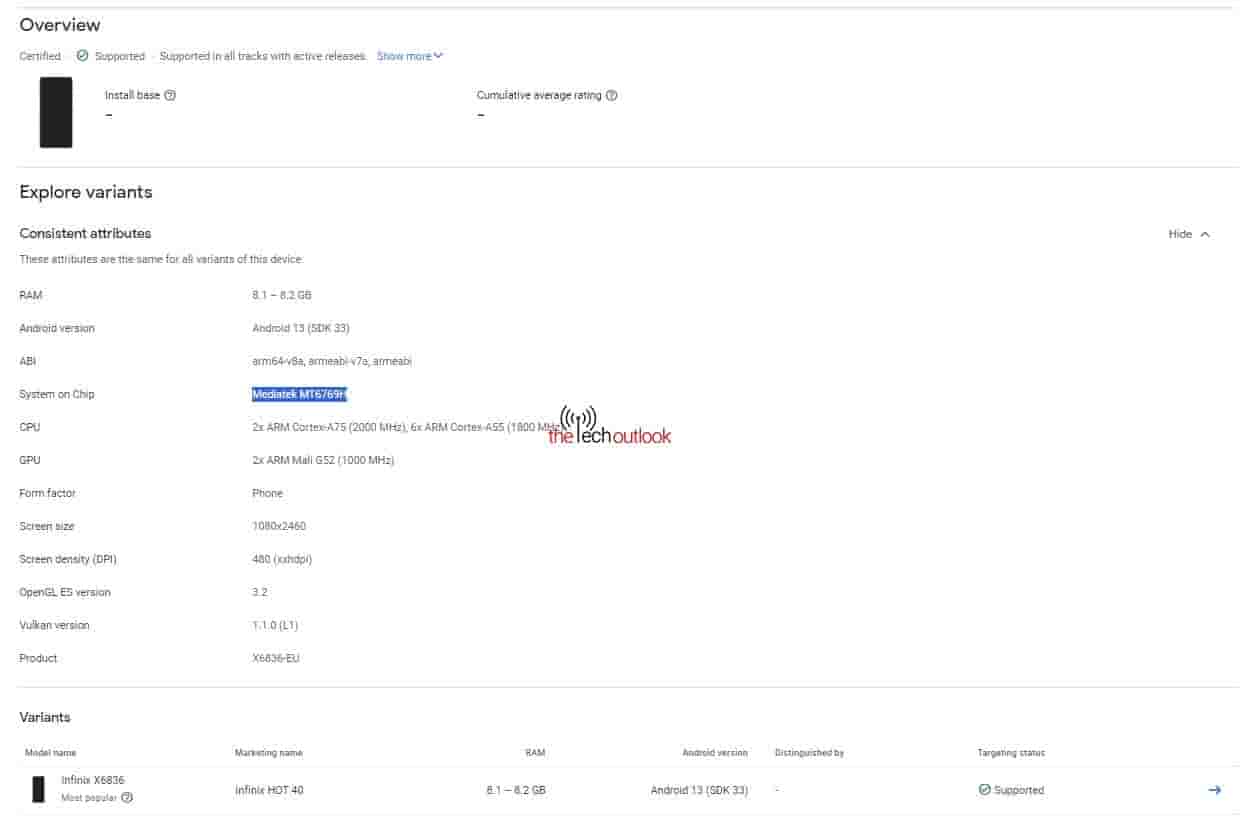Image resolution: width=1252 pixels, height=823 pixels.
Task: Collapse Consistent attributes using Hide
Action: [x=1189, y=234]
